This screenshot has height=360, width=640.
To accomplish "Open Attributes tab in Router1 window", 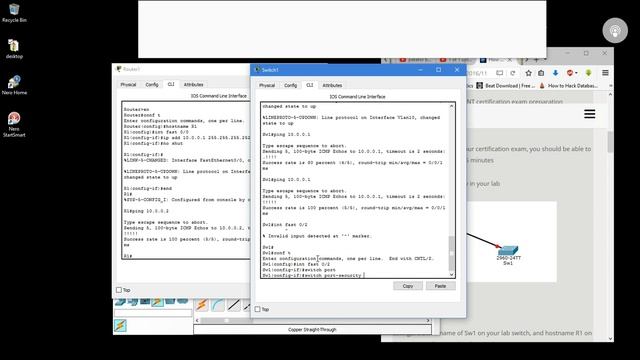I will pyautogui.click(x=193, y=84).
